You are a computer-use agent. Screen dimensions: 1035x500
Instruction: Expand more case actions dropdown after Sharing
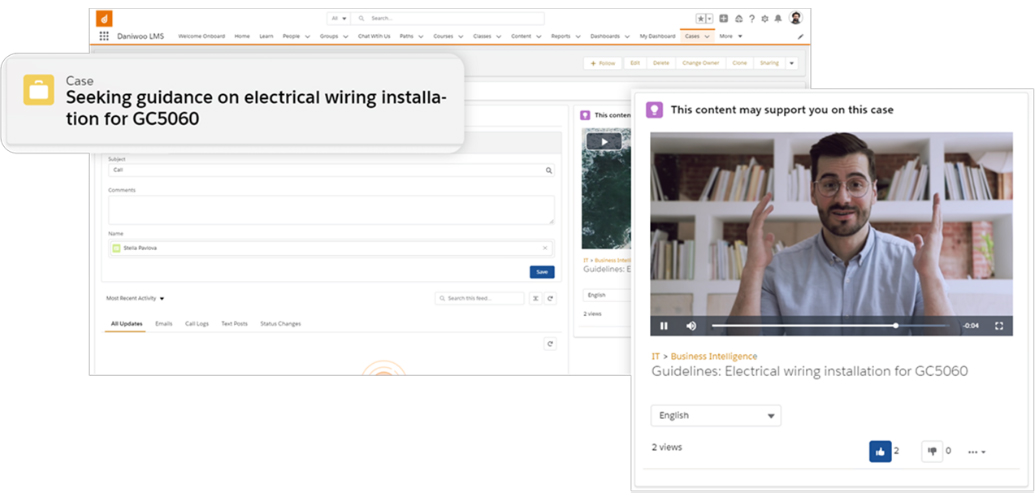[x=791, y=63]
